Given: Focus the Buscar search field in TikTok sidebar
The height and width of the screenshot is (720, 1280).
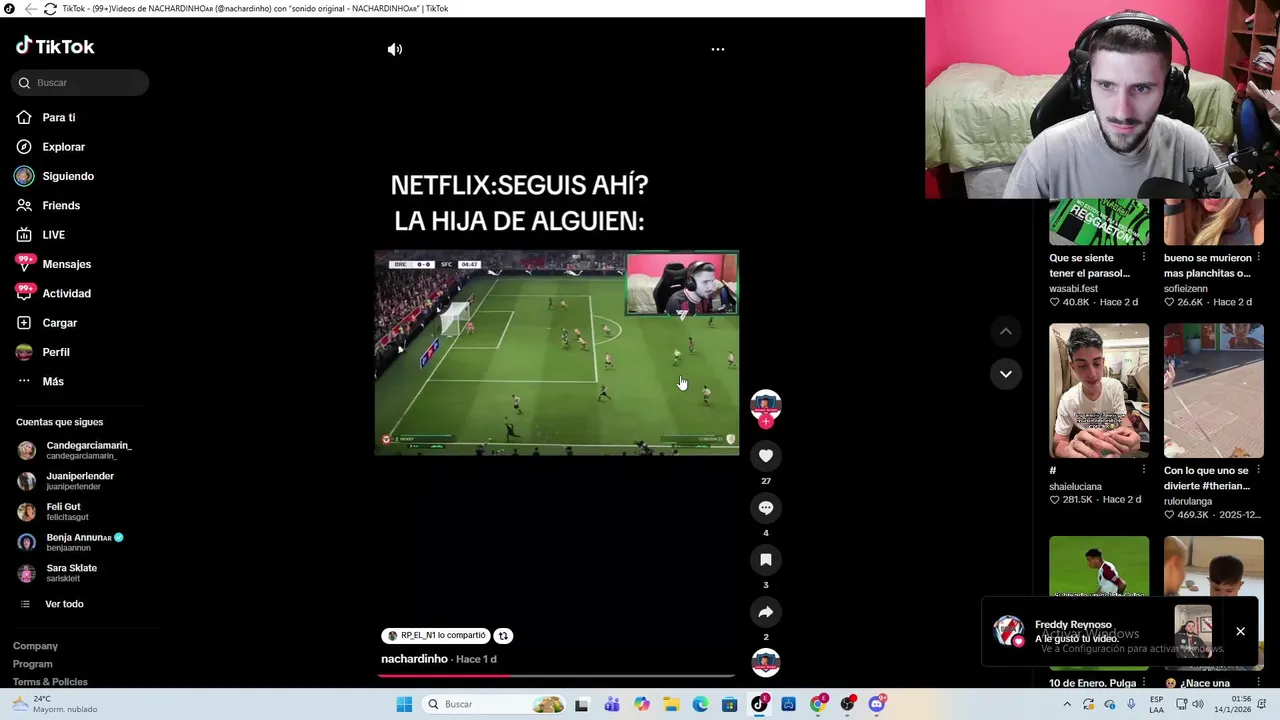Looking at the screenshot, I should [x=80, y=83].
